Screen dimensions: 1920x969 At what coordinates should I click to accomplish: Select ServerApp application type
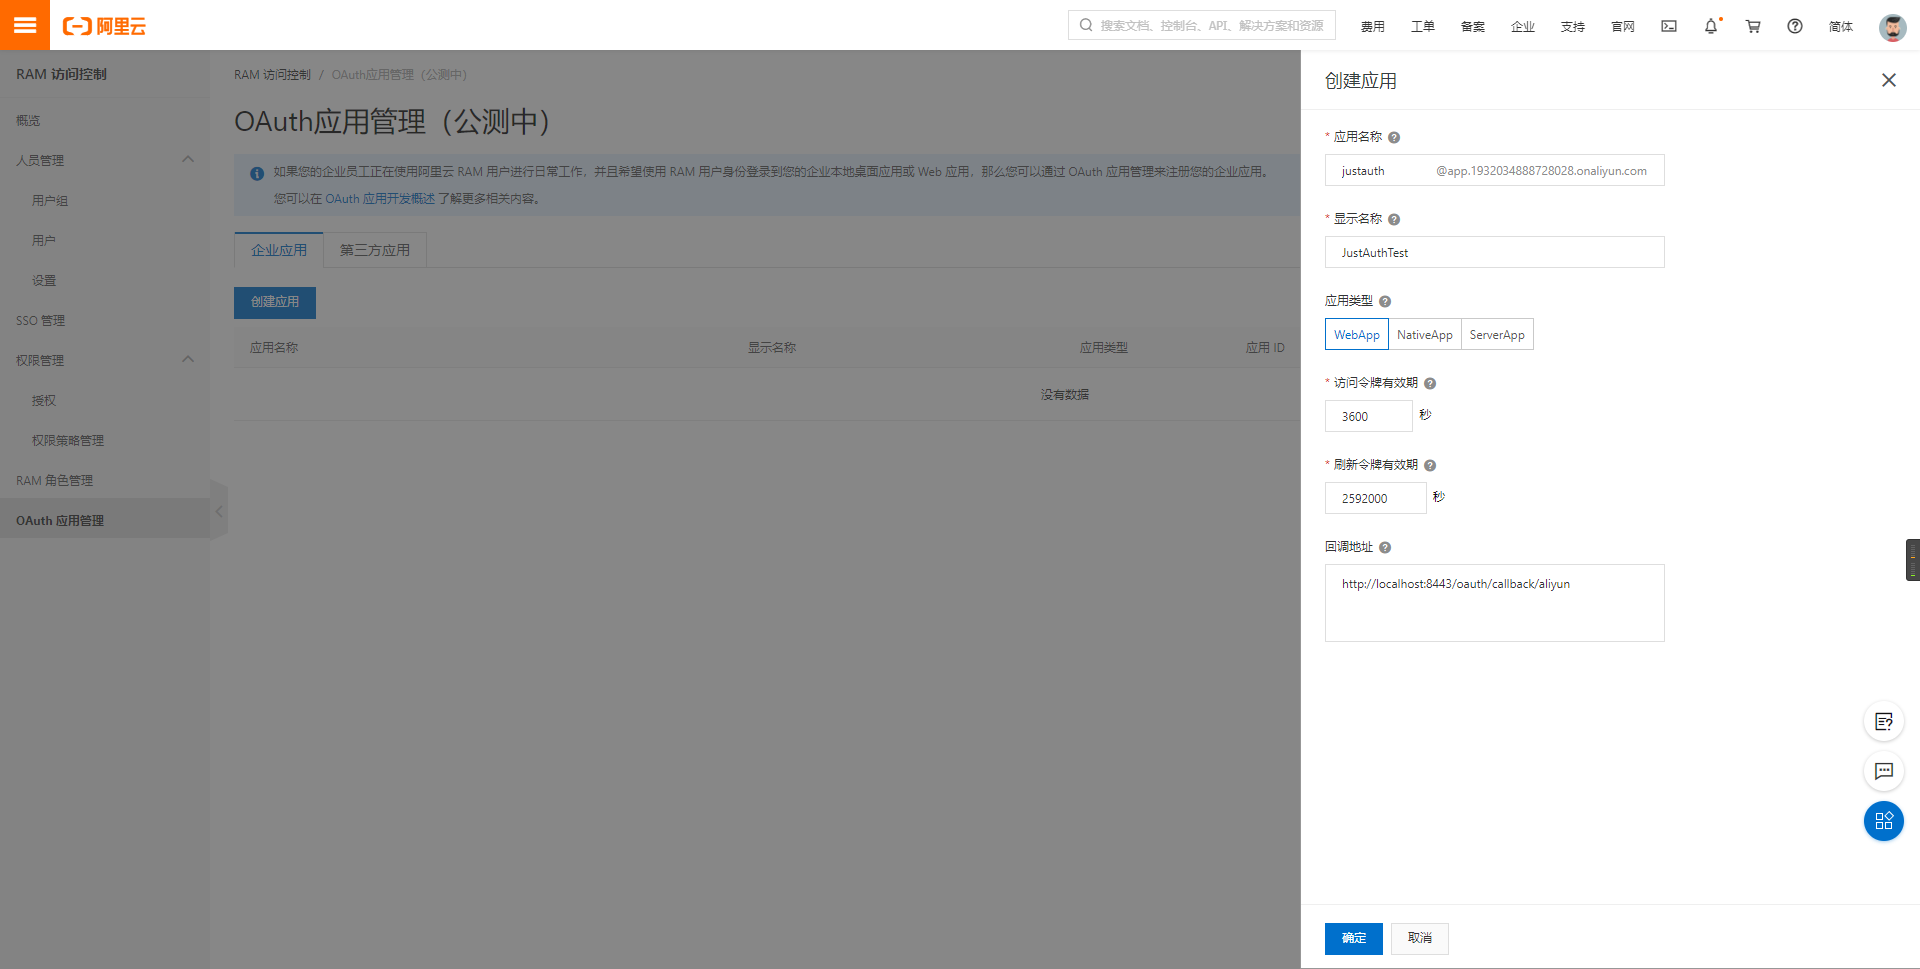[x=1497, y=335]
